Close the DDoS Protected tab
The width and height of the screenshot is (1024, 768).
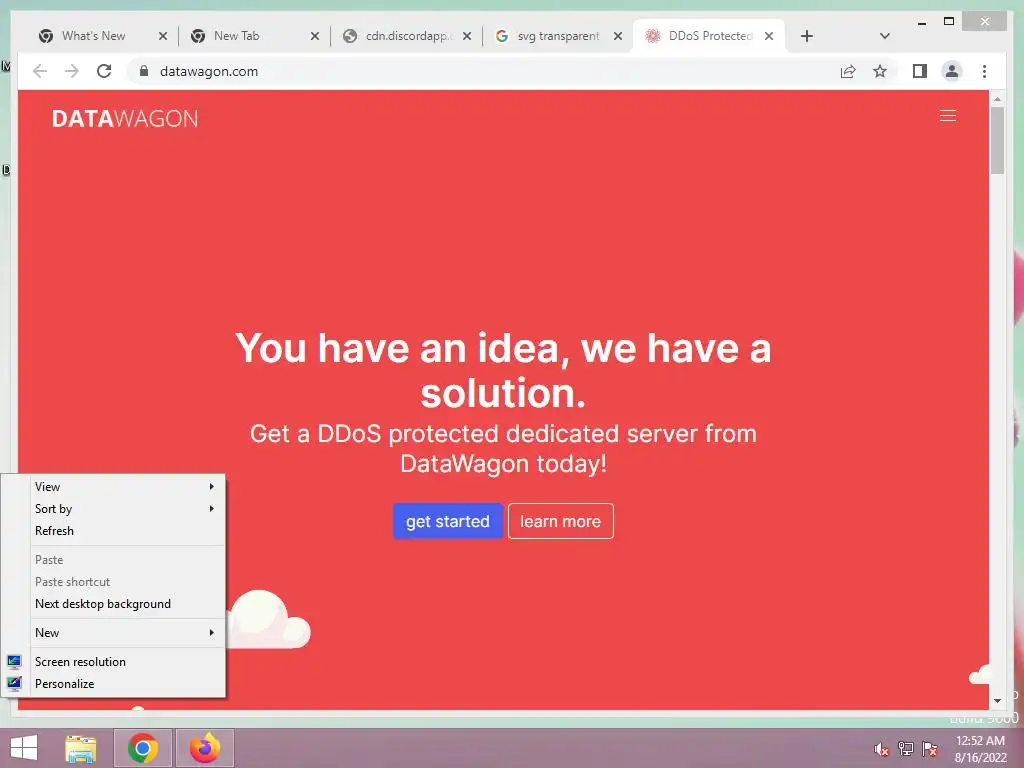769,36
